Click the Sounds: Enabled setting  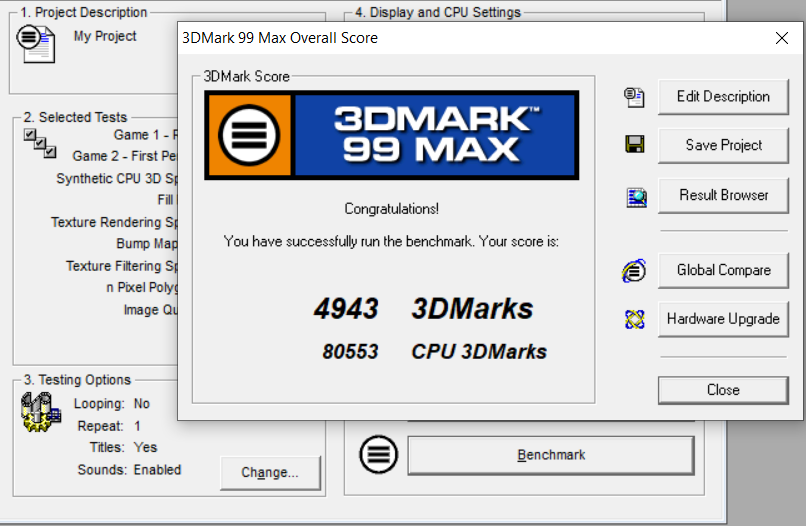click(x=130, y=470)
